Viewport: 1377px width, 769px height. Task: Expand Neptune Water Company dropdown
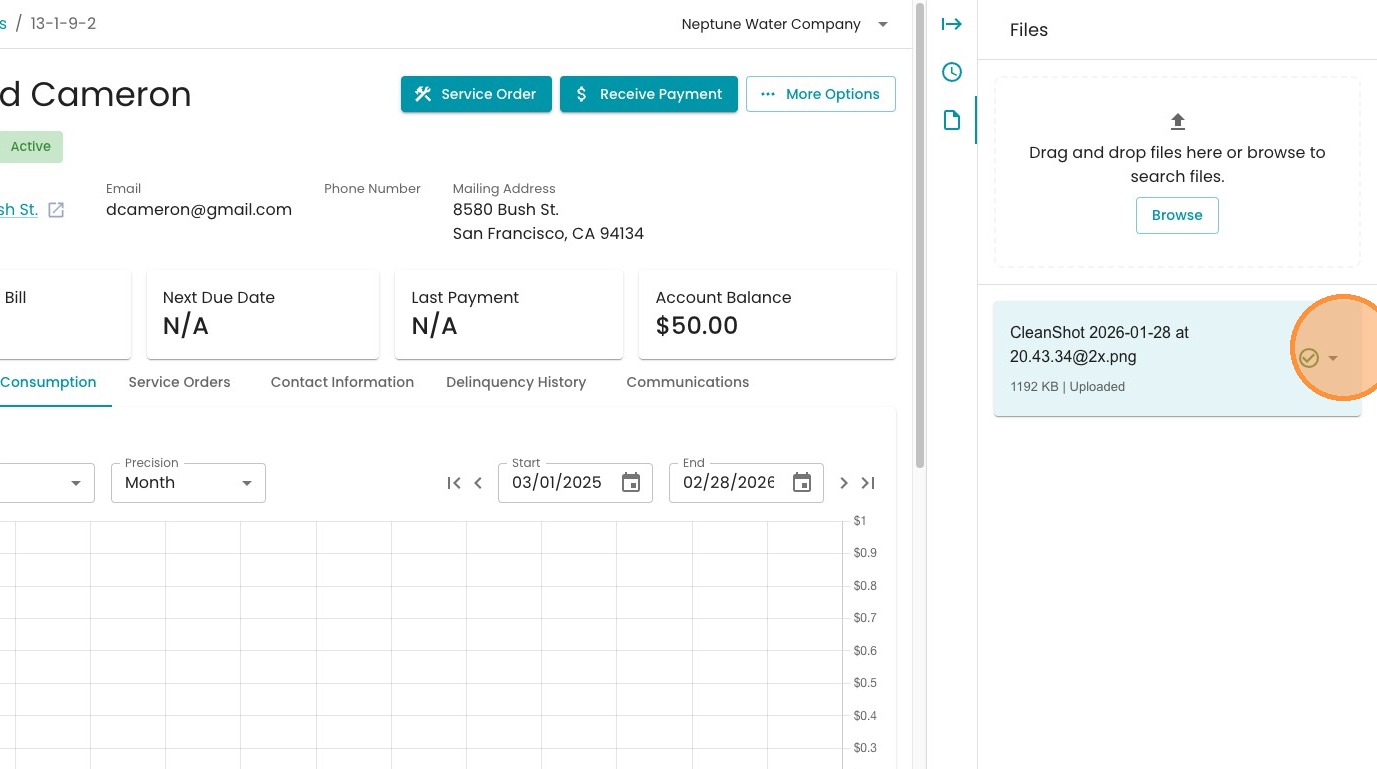pyautogui.click(x=883, y=25)
